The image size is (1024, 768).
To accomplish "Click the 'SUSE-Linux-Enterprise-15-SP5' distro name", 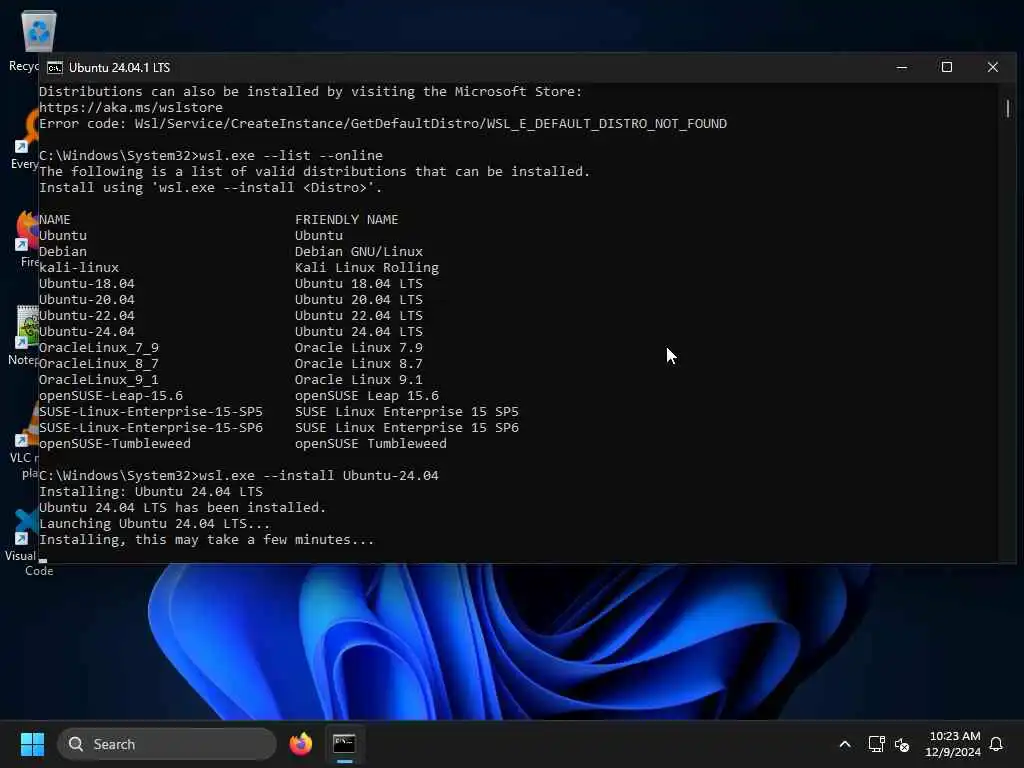I will click(151, 411).
